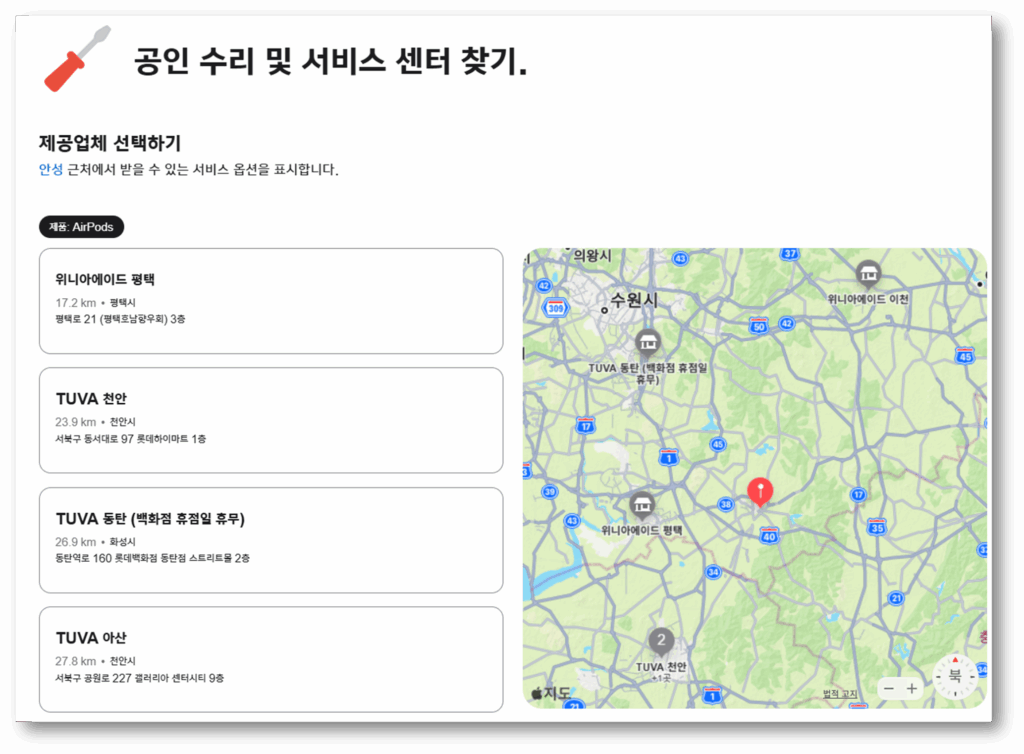
Task: Open the 법적 고지 legal link
Action: pyautogui.click(x=840, y=693)
